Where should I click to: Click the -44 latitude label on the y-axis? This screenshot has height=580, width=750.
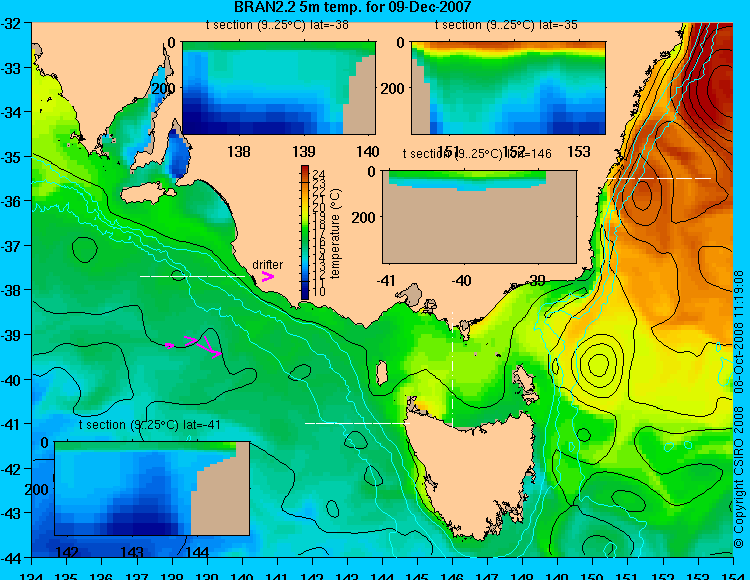pyautogui.click(x=11, y=558)
